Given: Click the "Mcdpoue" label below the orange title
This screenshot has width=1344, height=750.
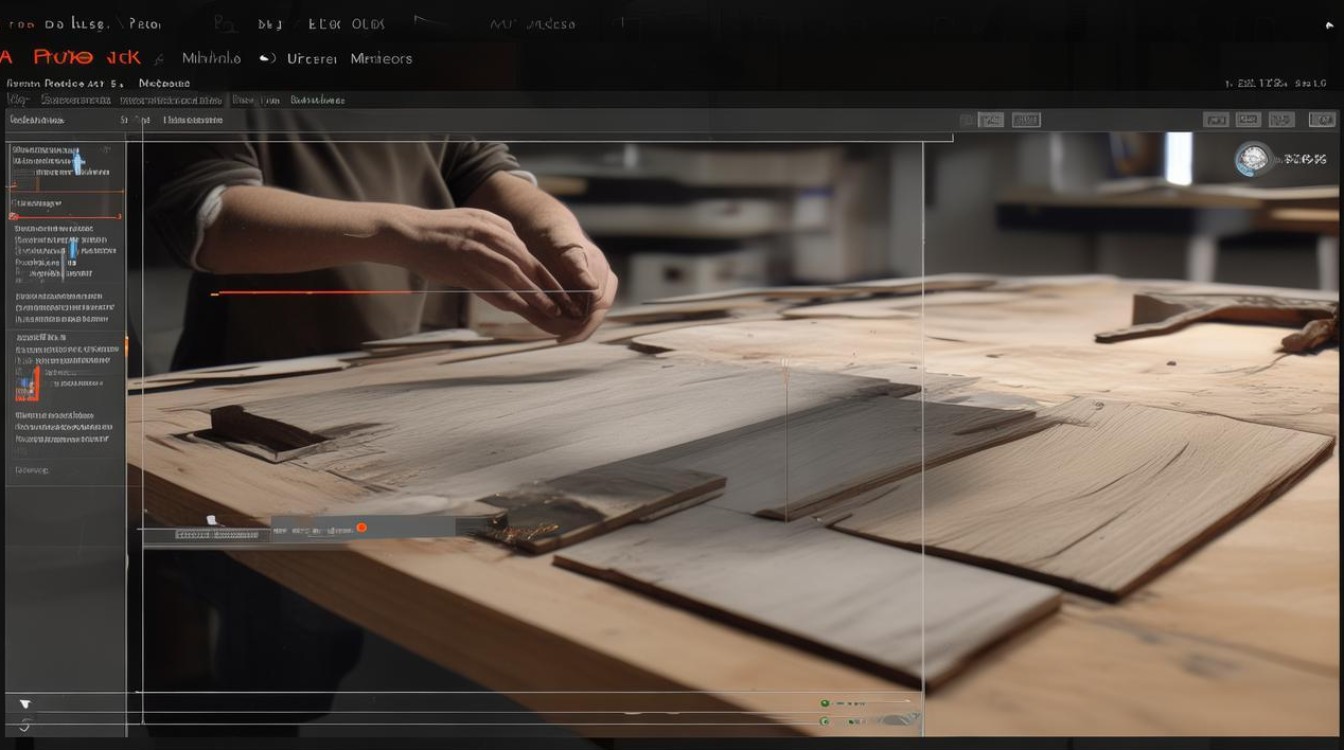Looking at the screenshot, I should coord(164,84).
